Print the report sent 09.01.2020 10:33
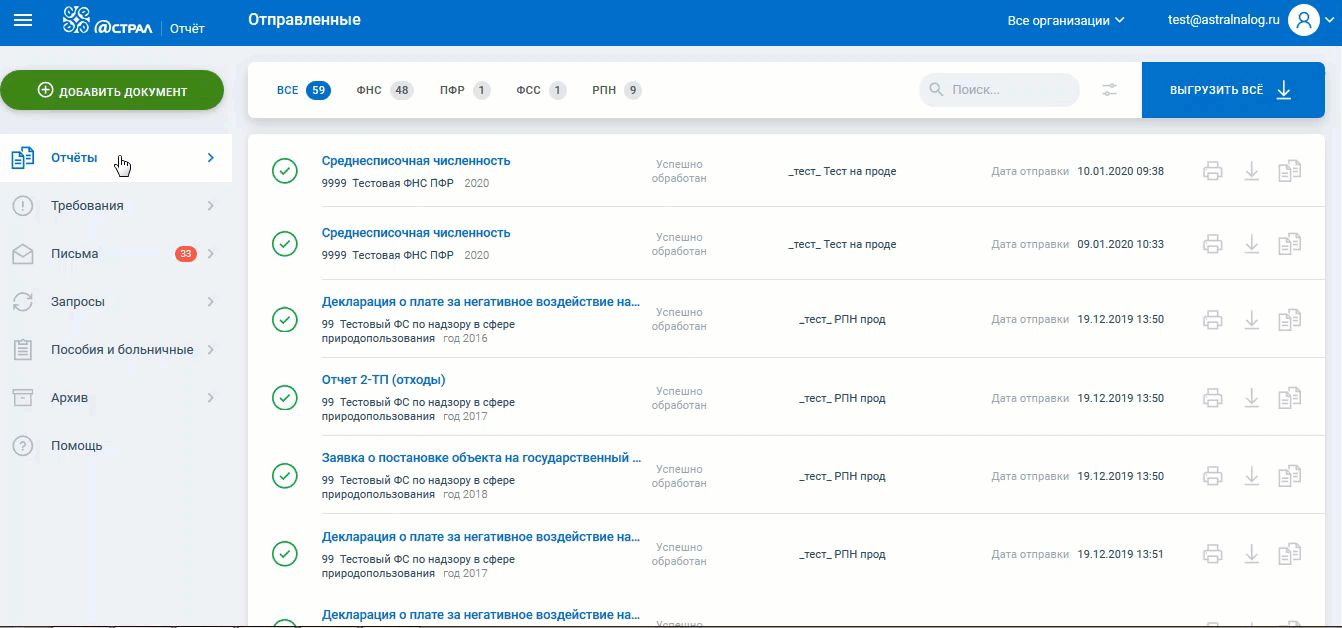Screen dimensions: 1342x628 pyautogui.click(x=1213, y=244)
